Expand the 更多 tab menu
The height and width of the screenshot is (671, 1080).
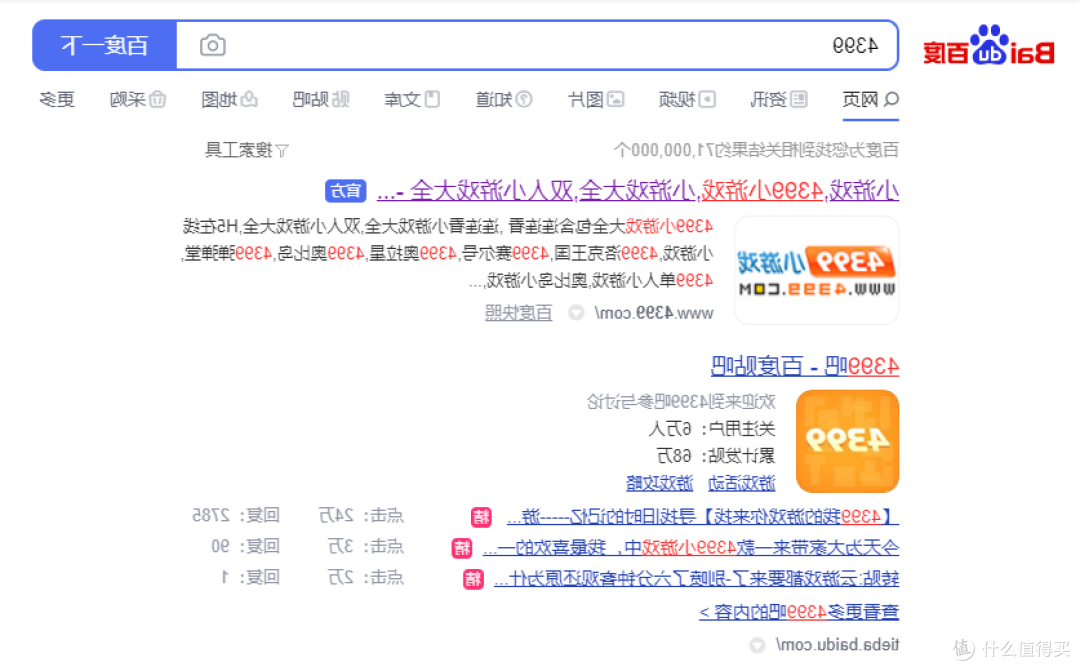(57, 100)
